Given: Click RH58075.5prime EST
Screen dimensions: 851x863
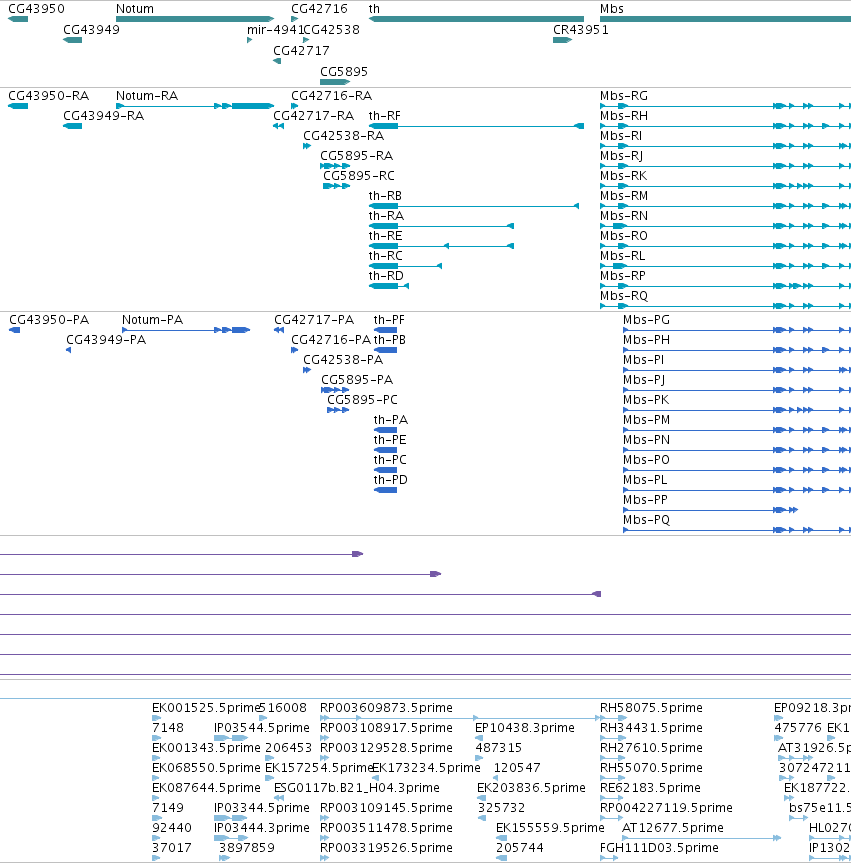Looking at the screenshot, I should tap(613, 718).
